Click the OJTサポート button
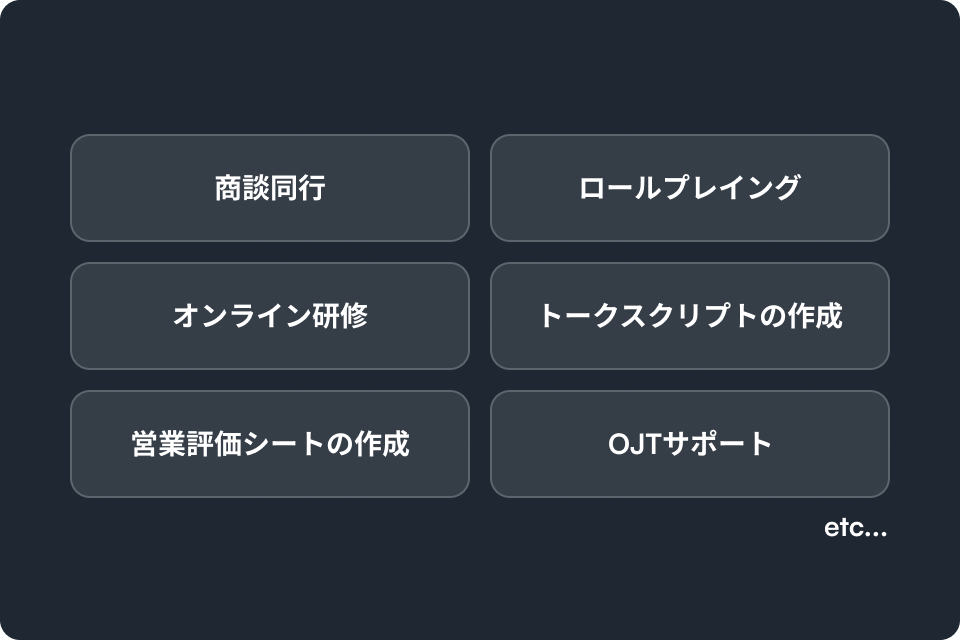 tap(690, 444)
